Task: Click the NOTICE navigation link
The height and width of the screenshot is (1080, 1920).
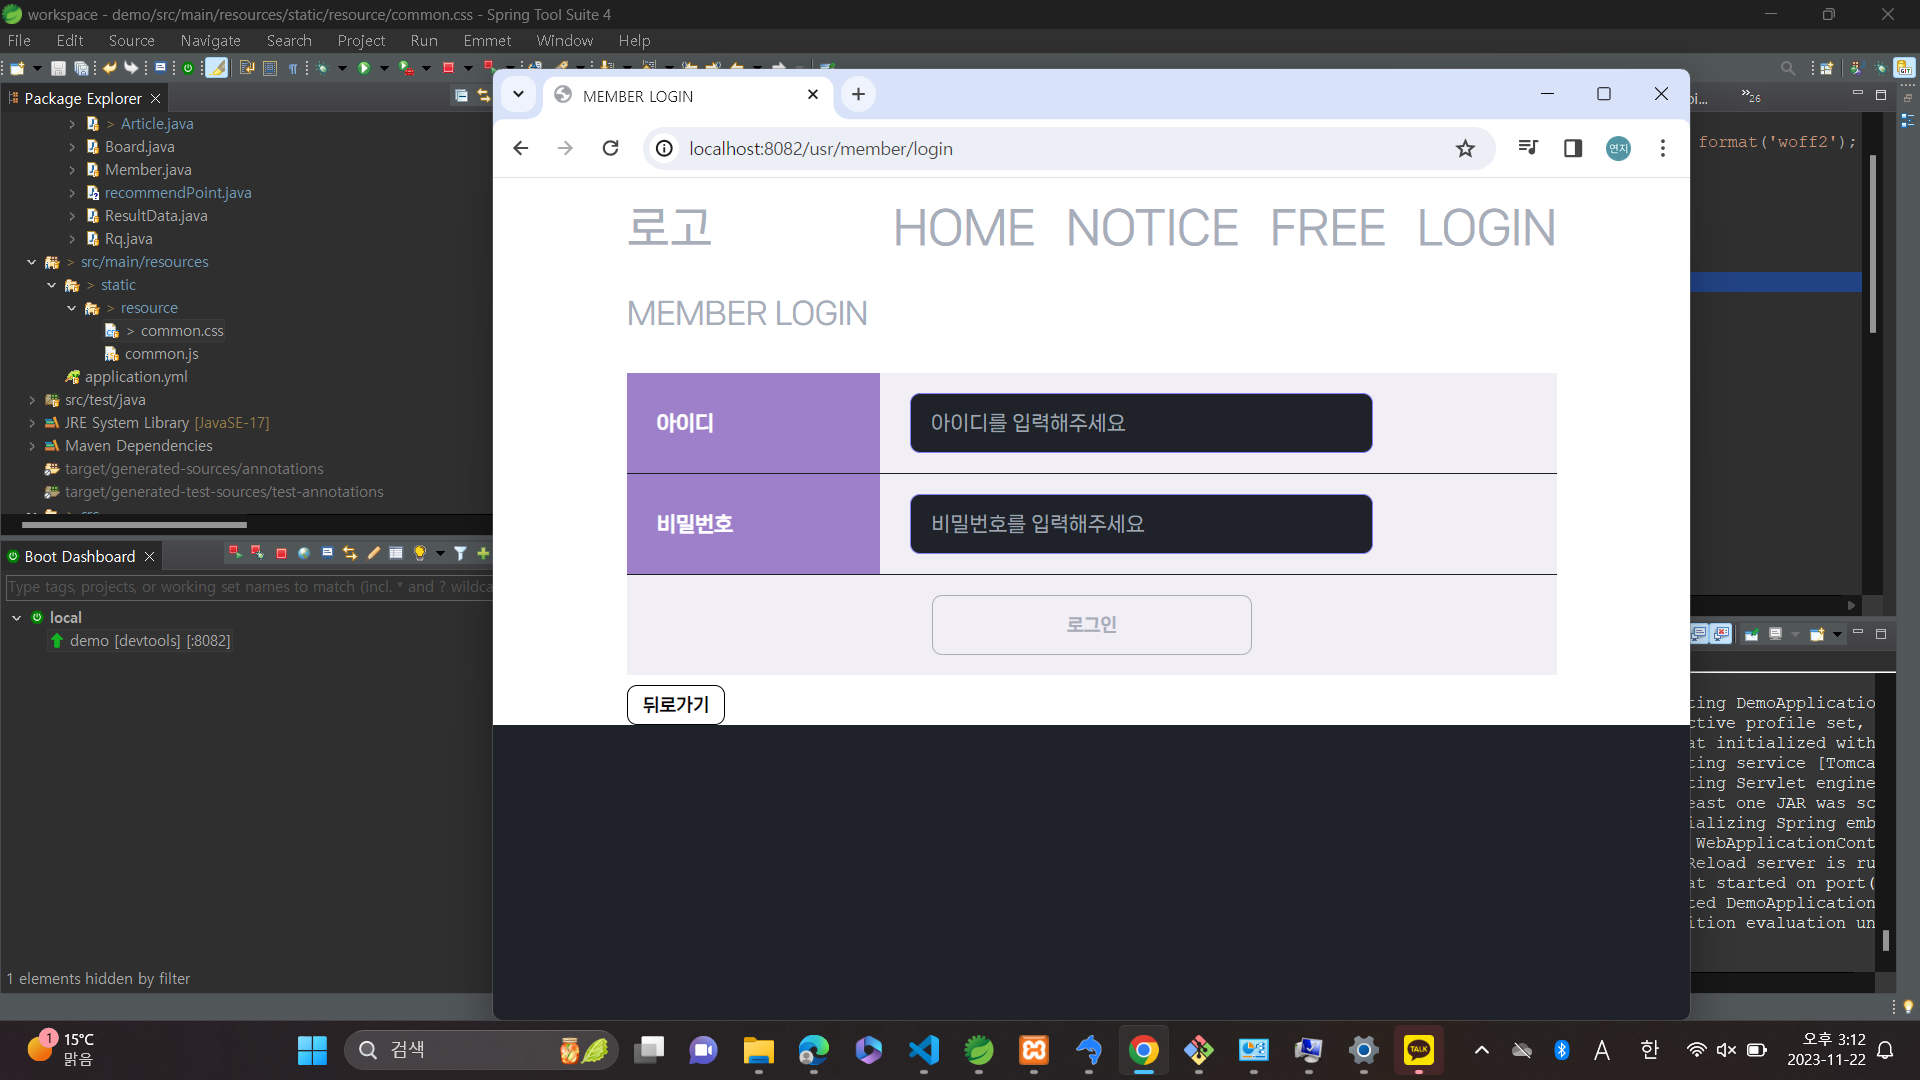Action: pyautogui.click(x=1152, y=228)
